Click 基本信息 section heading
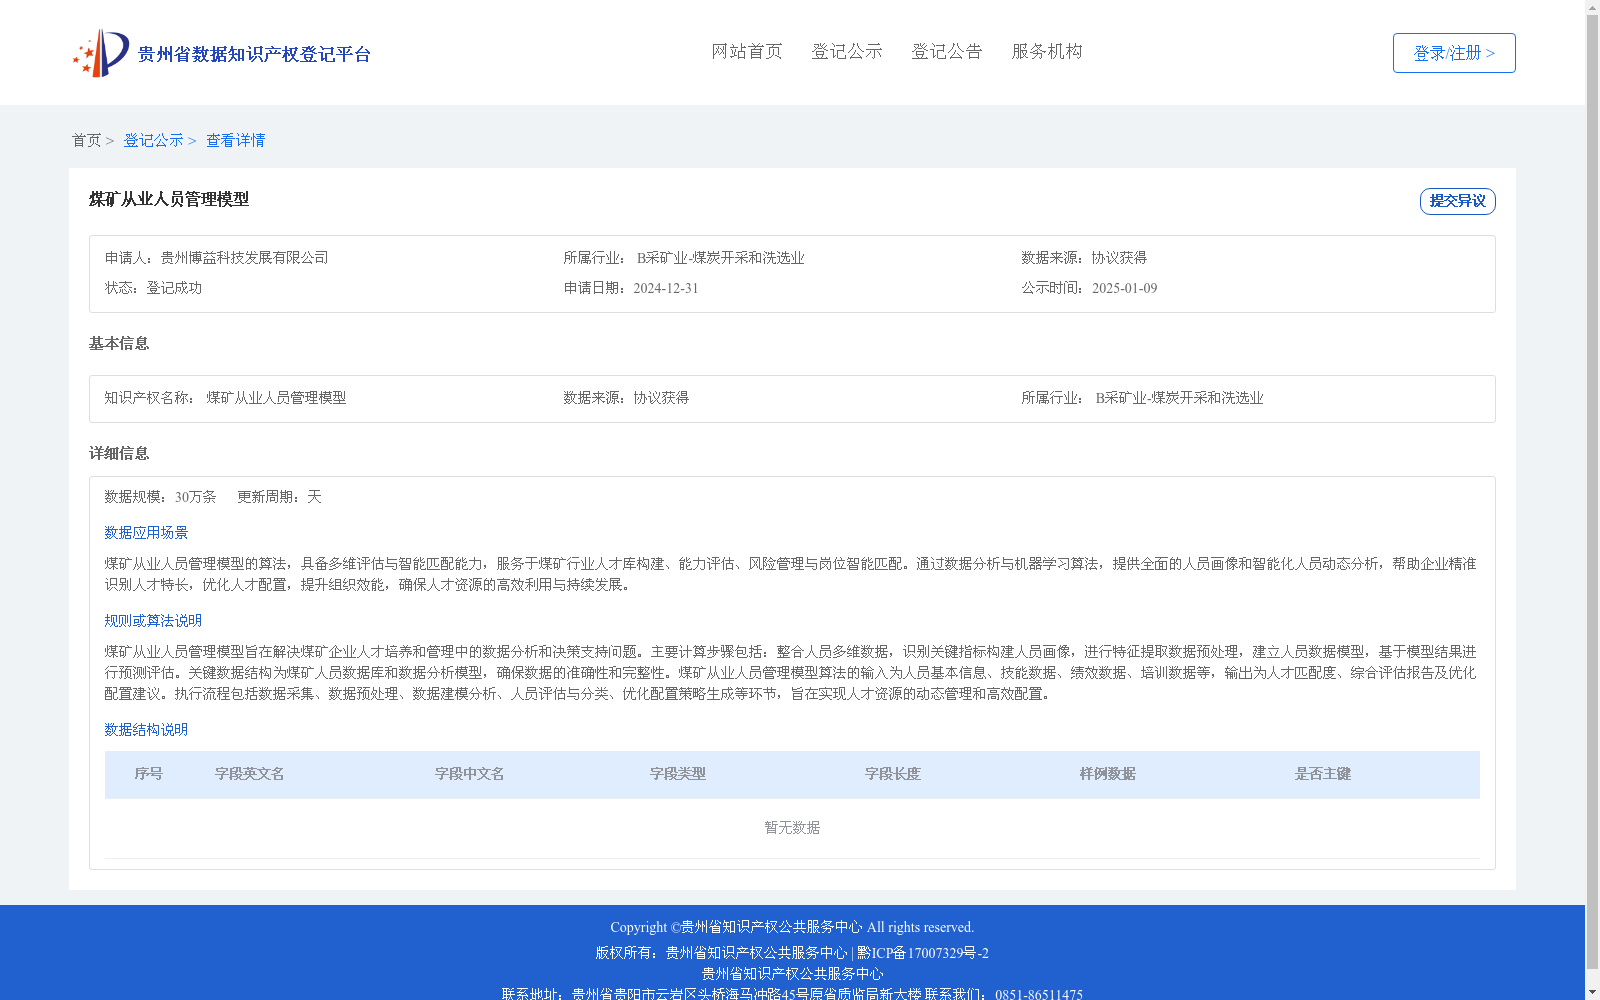 point(119,343)
